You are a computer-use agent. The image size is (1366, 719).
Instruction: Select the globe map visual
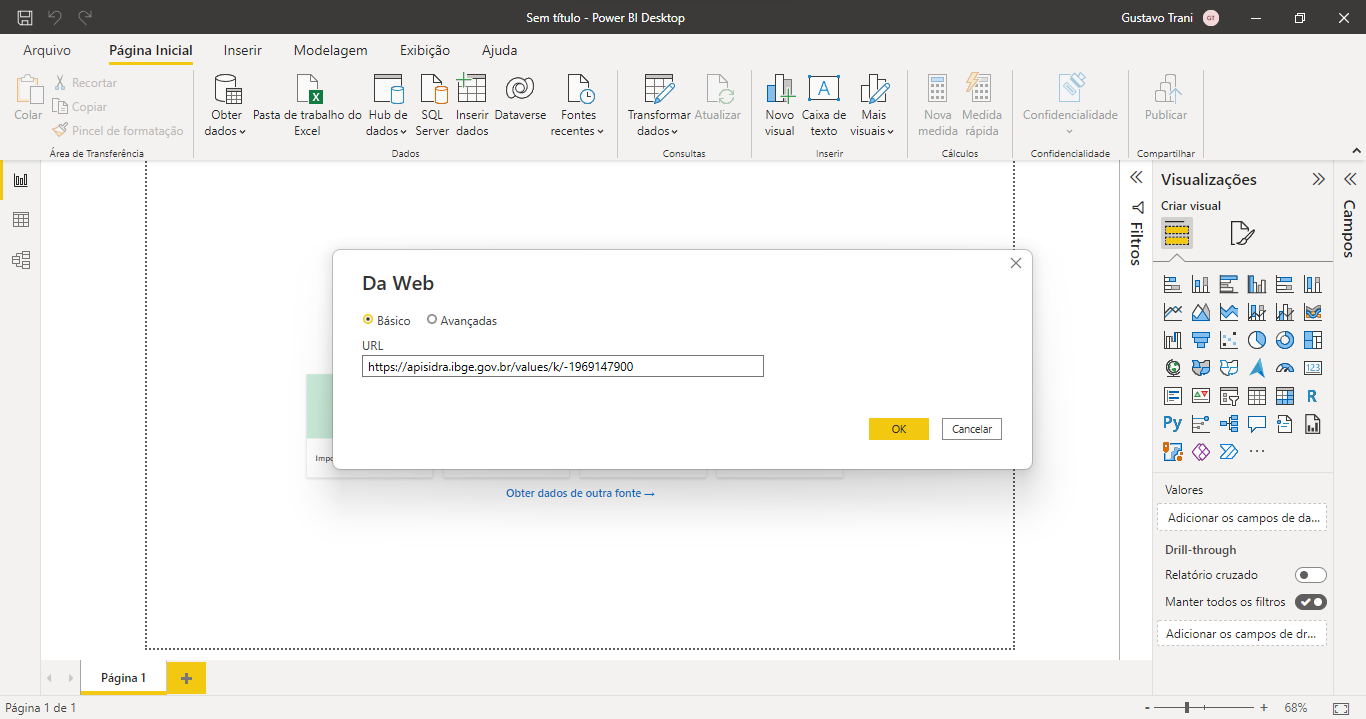(x=1173, y=368)
